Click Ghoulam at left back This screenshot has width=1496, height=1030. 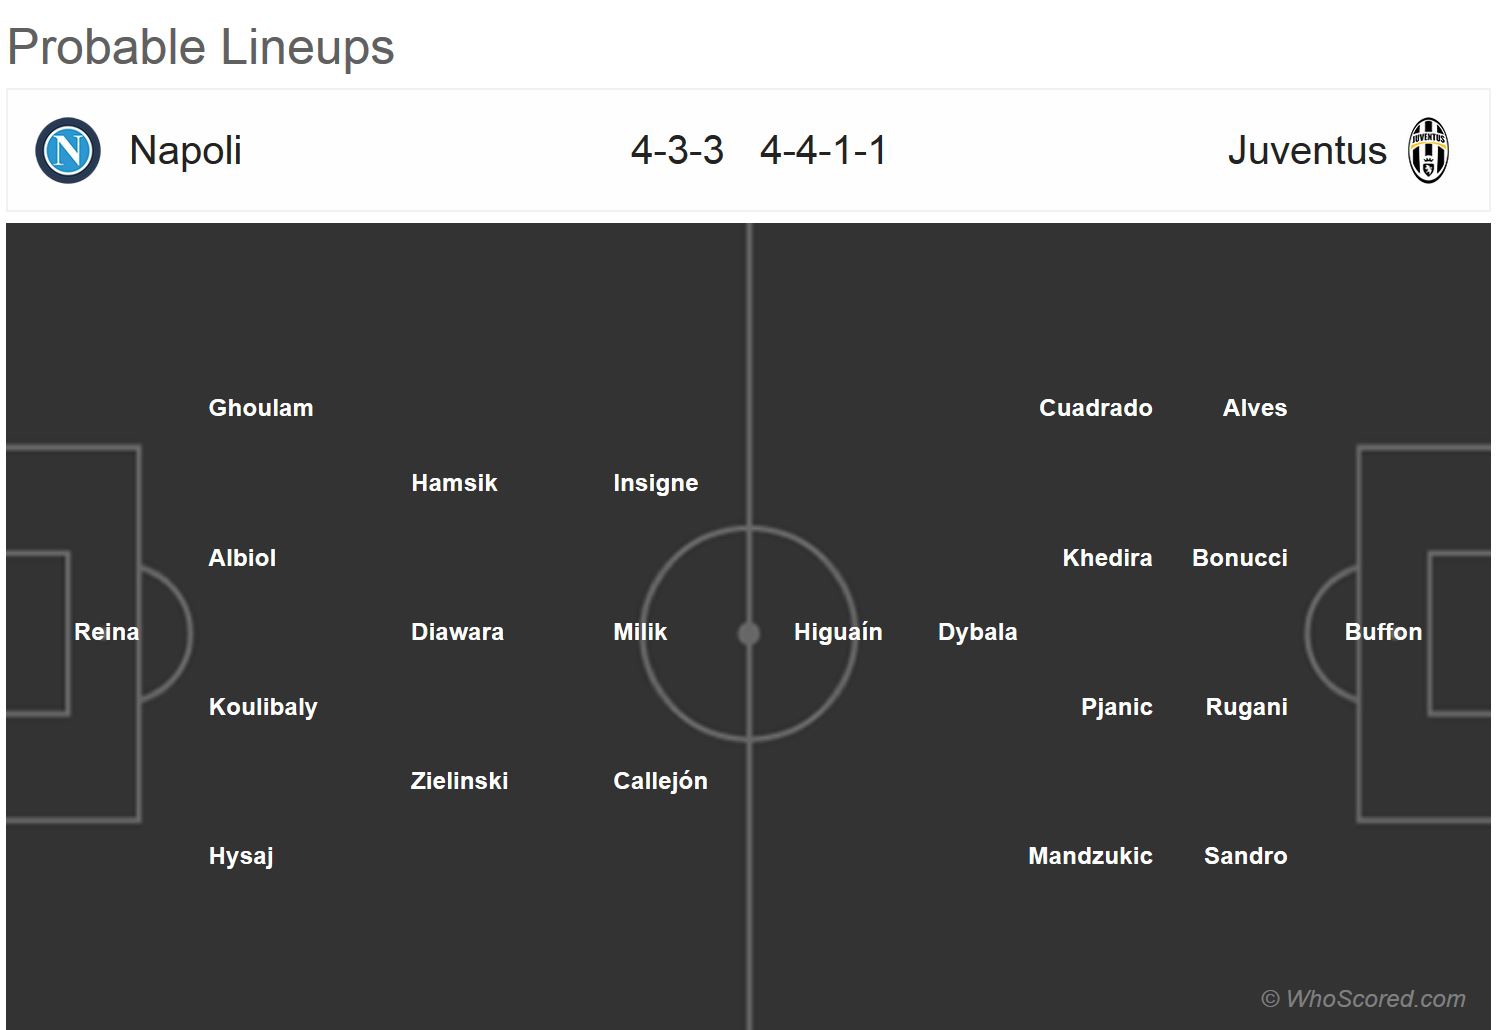260,408
